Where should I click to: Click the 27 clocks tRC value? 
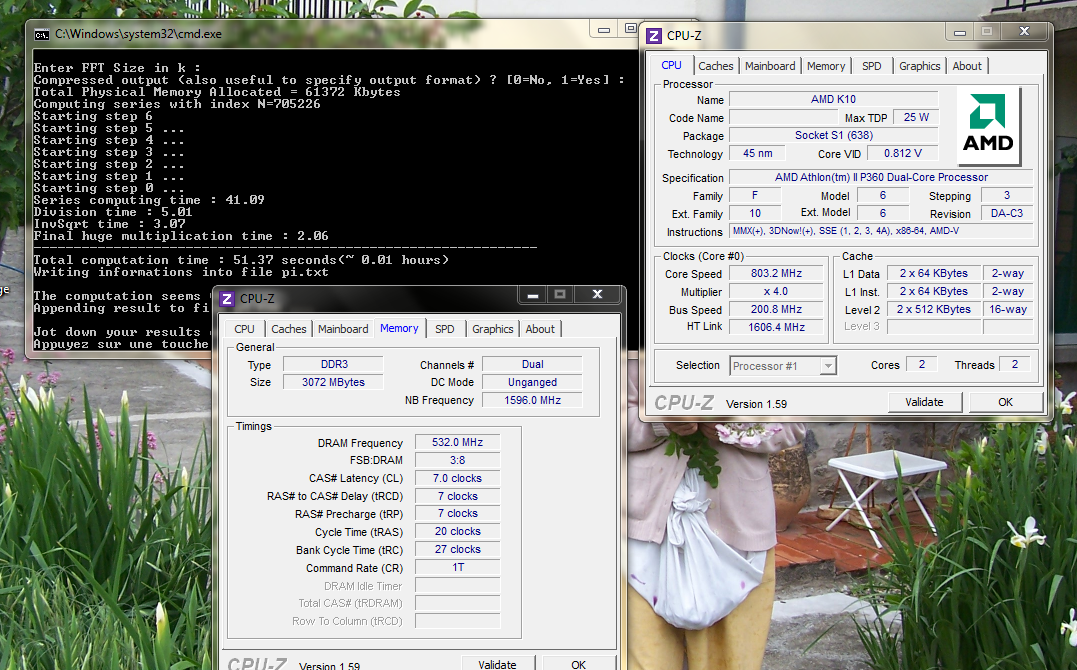(457, 549)
